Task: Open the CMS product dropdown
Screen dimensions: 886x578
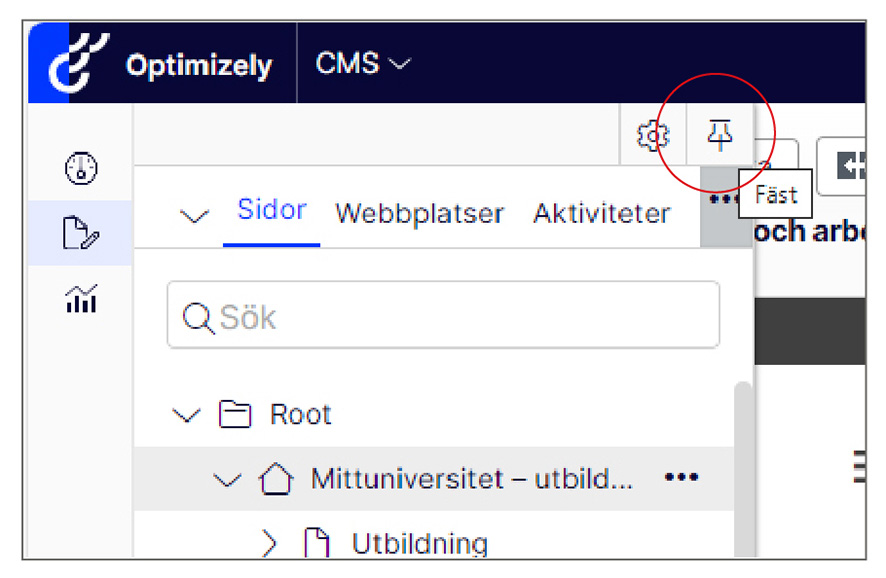Action: point(363,63)
